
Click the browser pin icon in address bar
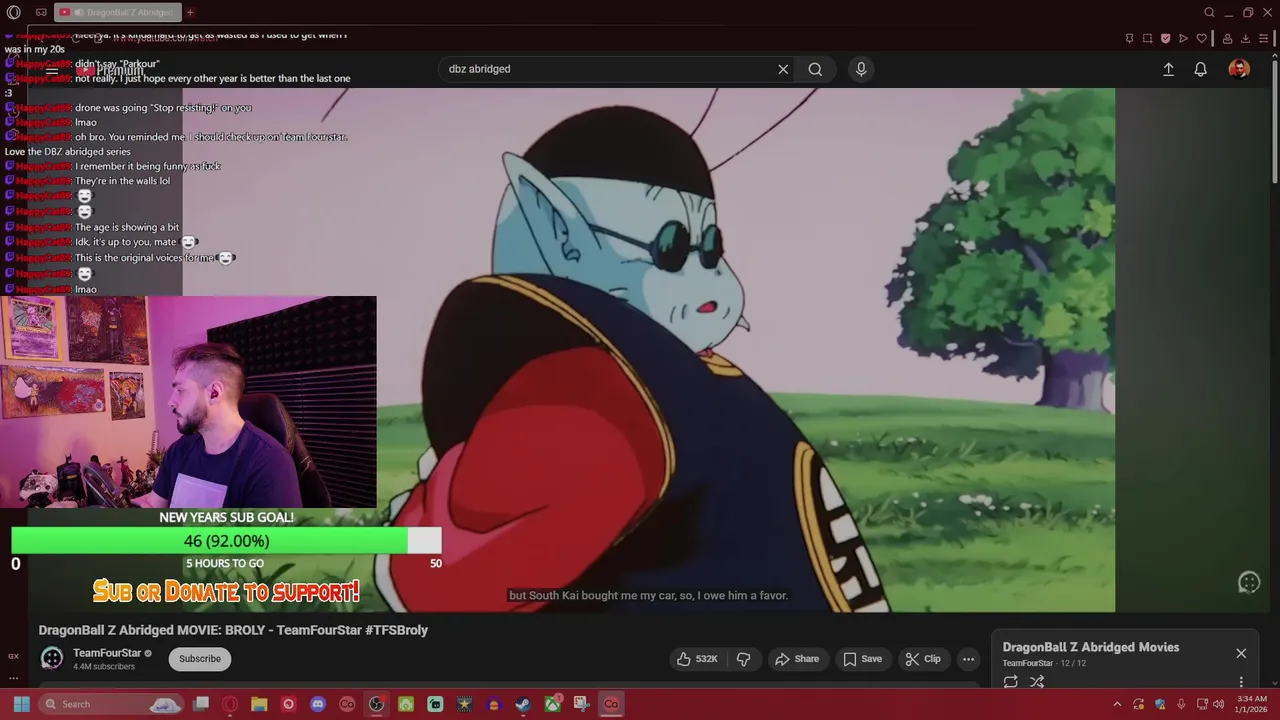point(1129,39)
